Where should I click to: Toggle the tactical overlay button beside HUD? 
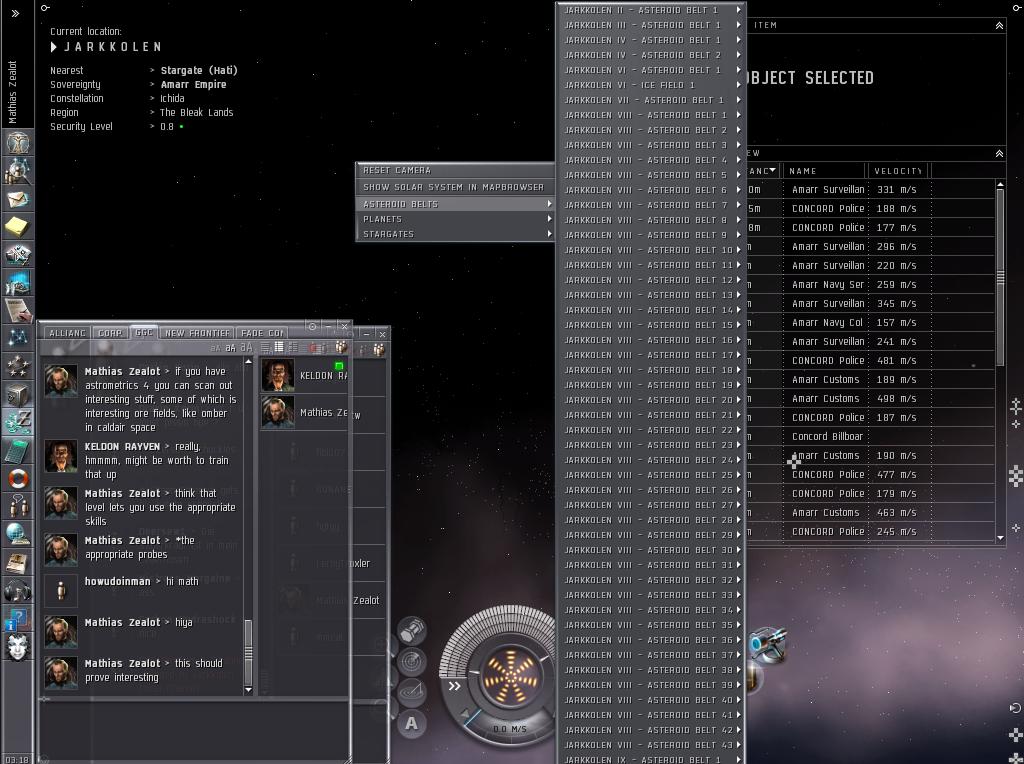tap(412, 692)
